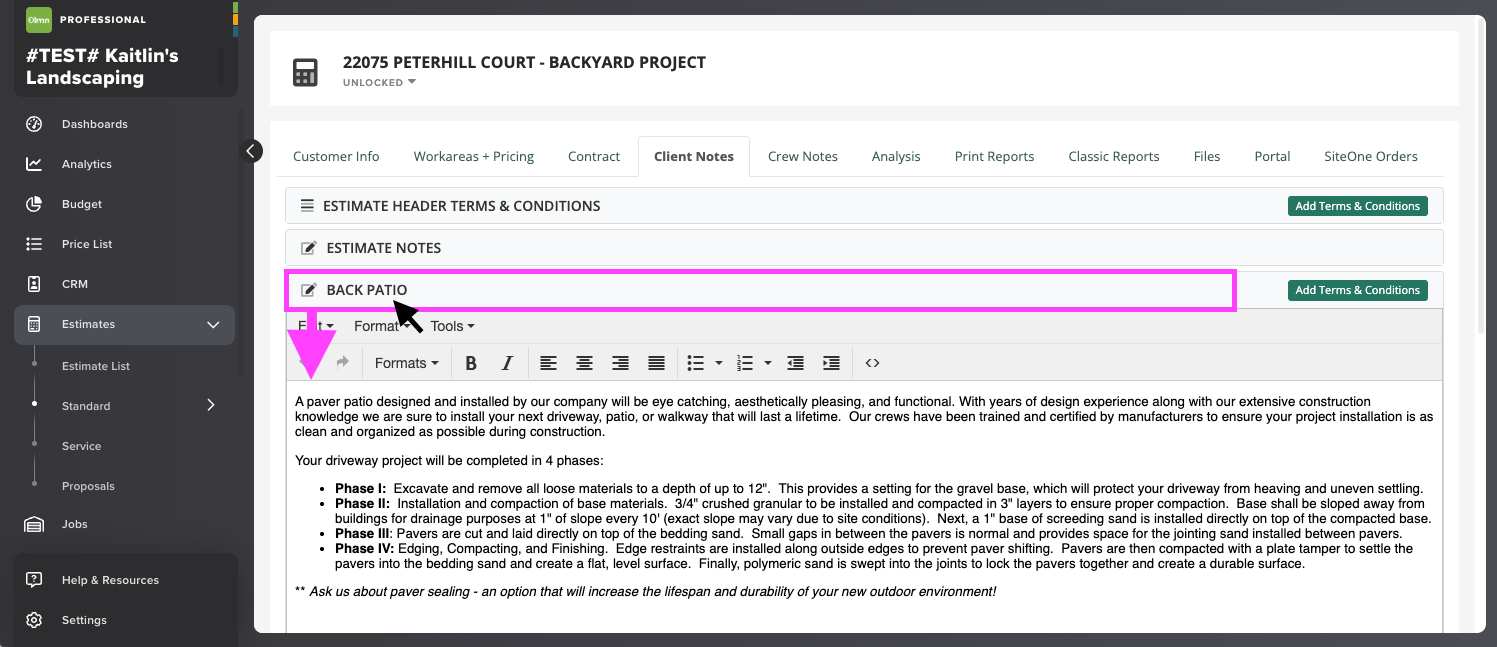This screenshot has width=1497, height=647.
Task: Open the numbered list style dropdown arrow
Action: pos(767,363)
